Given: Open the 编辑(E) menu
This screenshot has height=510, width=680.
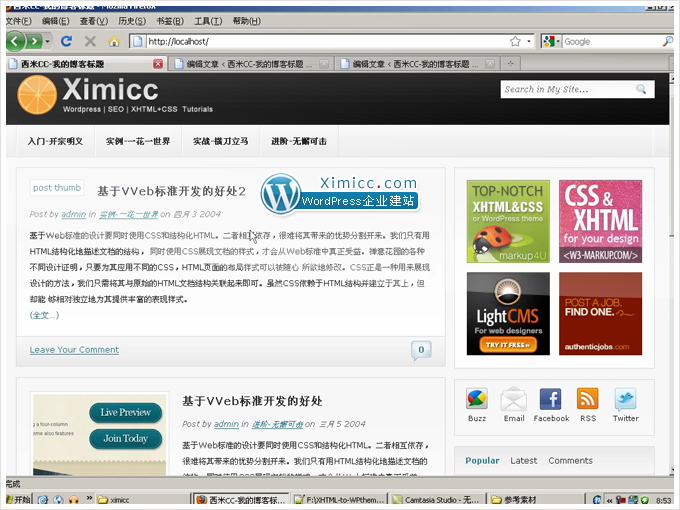Looking at the screenshot, I should pyautogui.click(x=56, y=21).
